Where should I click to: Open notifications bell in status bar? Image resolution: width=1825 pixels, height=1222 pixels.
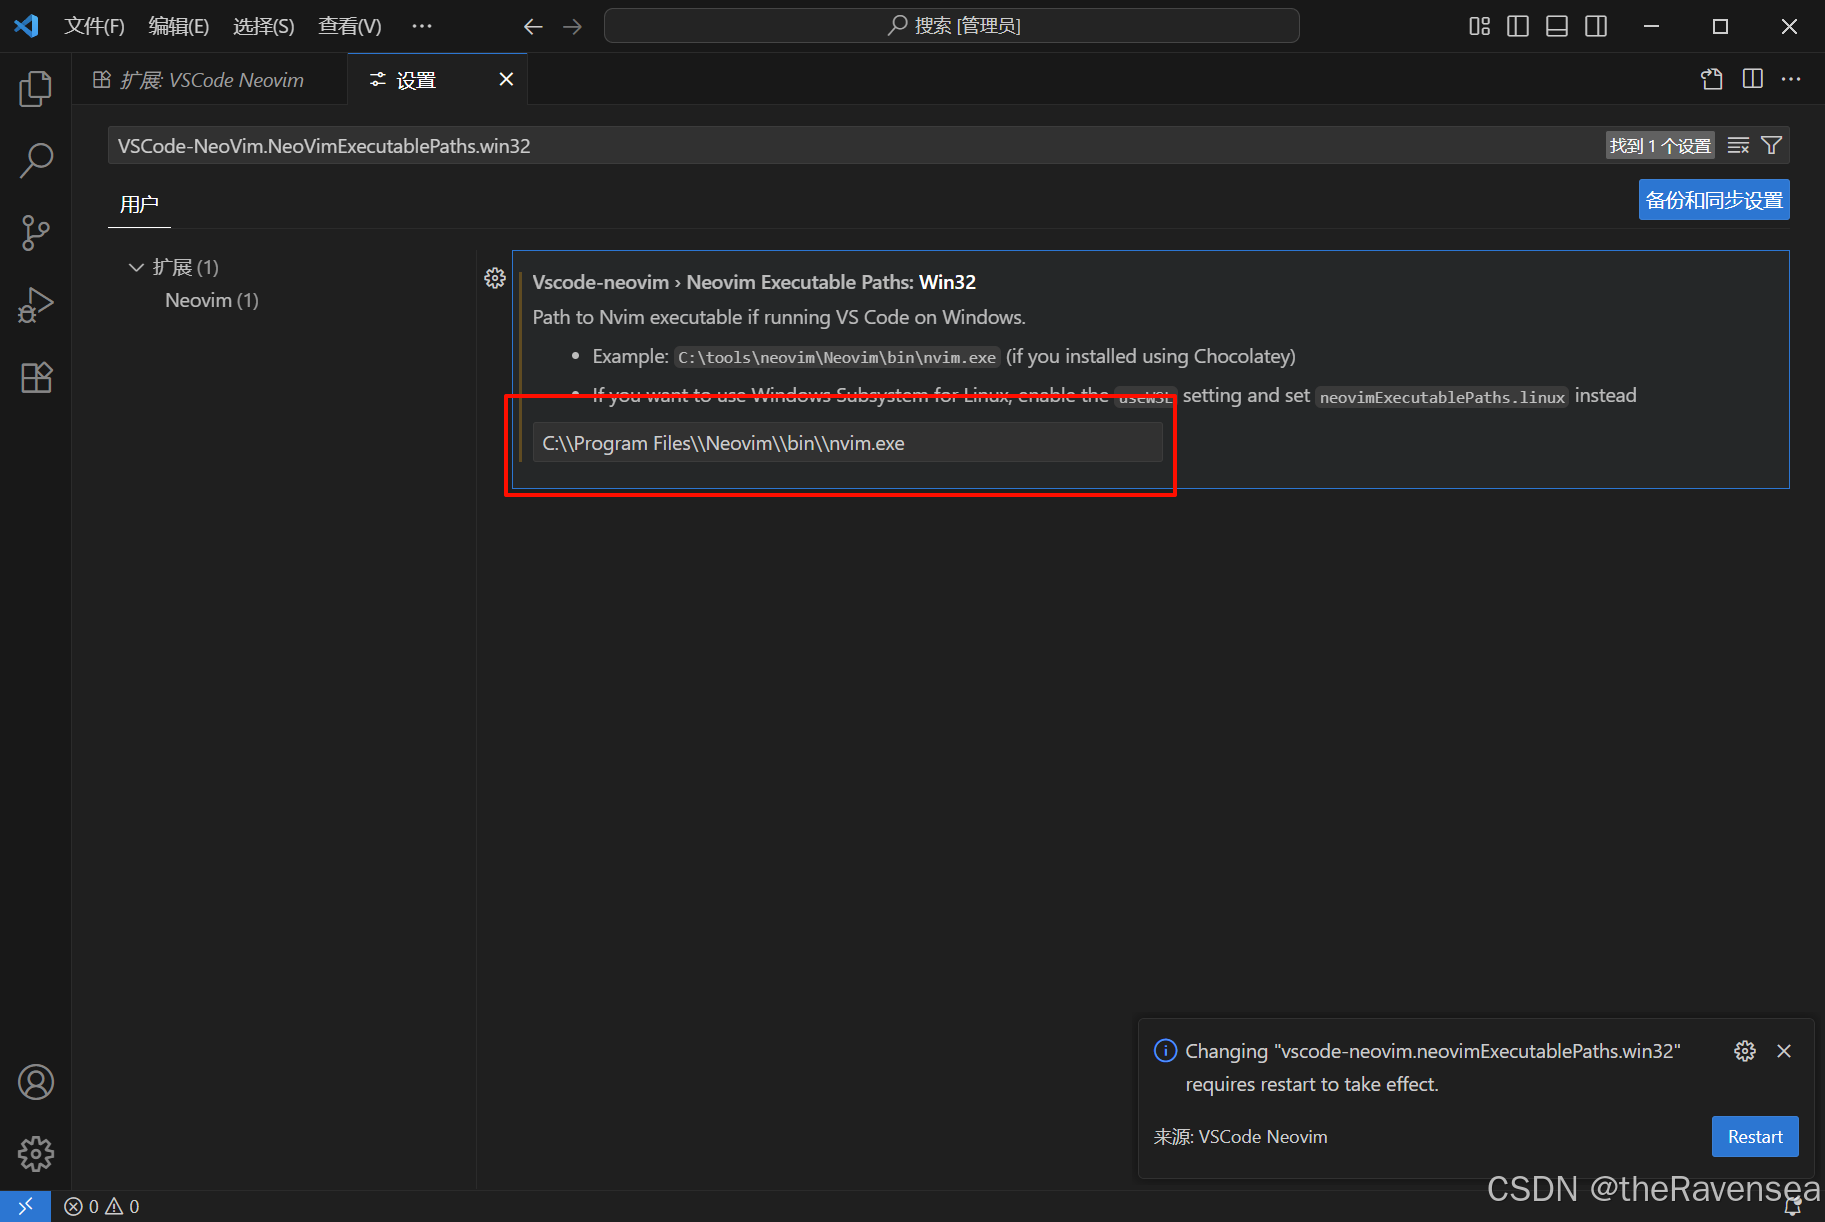click(1793, 1207)
